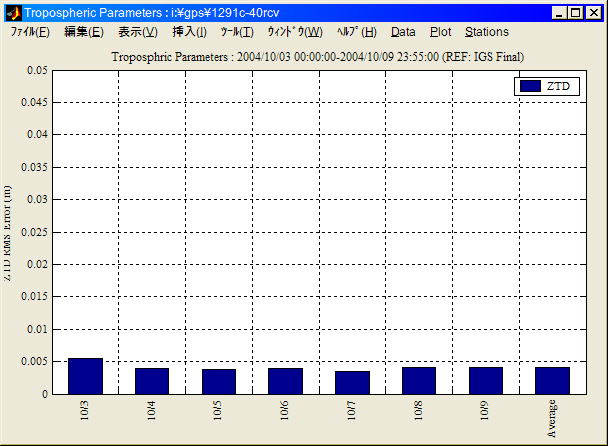
Task: Open the Stations menu
Action: click(487, 32)
